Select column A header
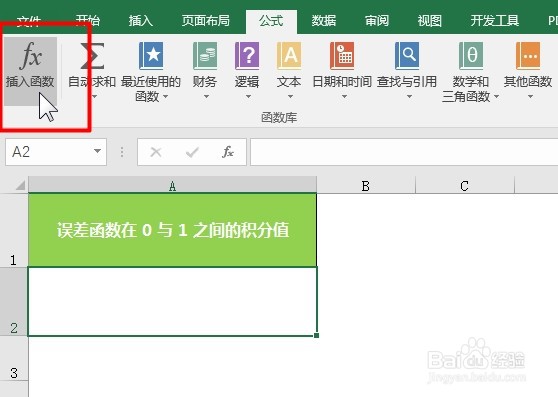This screenshot has height=397, width=558. [x=172, y=185]
